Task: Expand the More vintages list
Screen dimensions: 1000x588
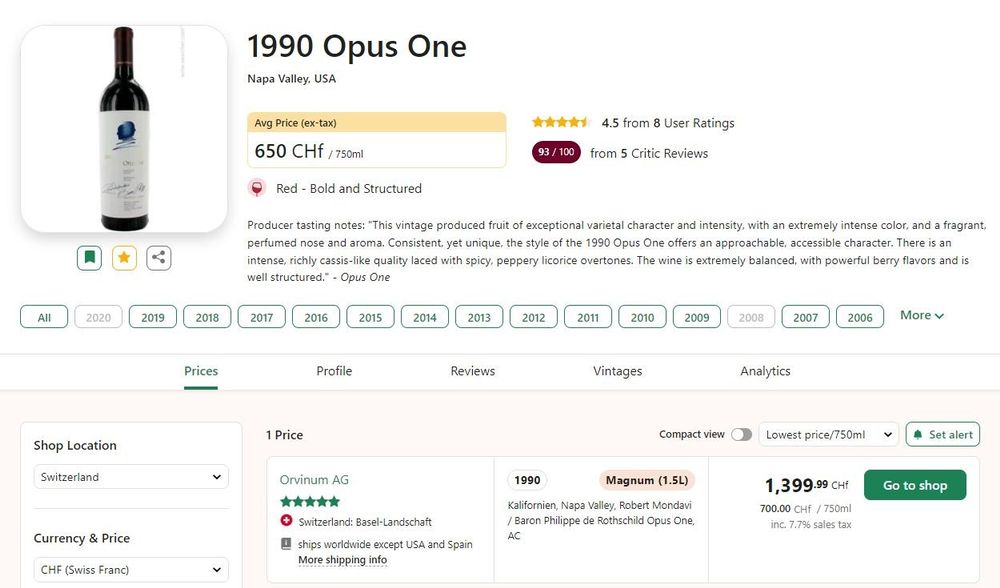Action: click(919, 315)
